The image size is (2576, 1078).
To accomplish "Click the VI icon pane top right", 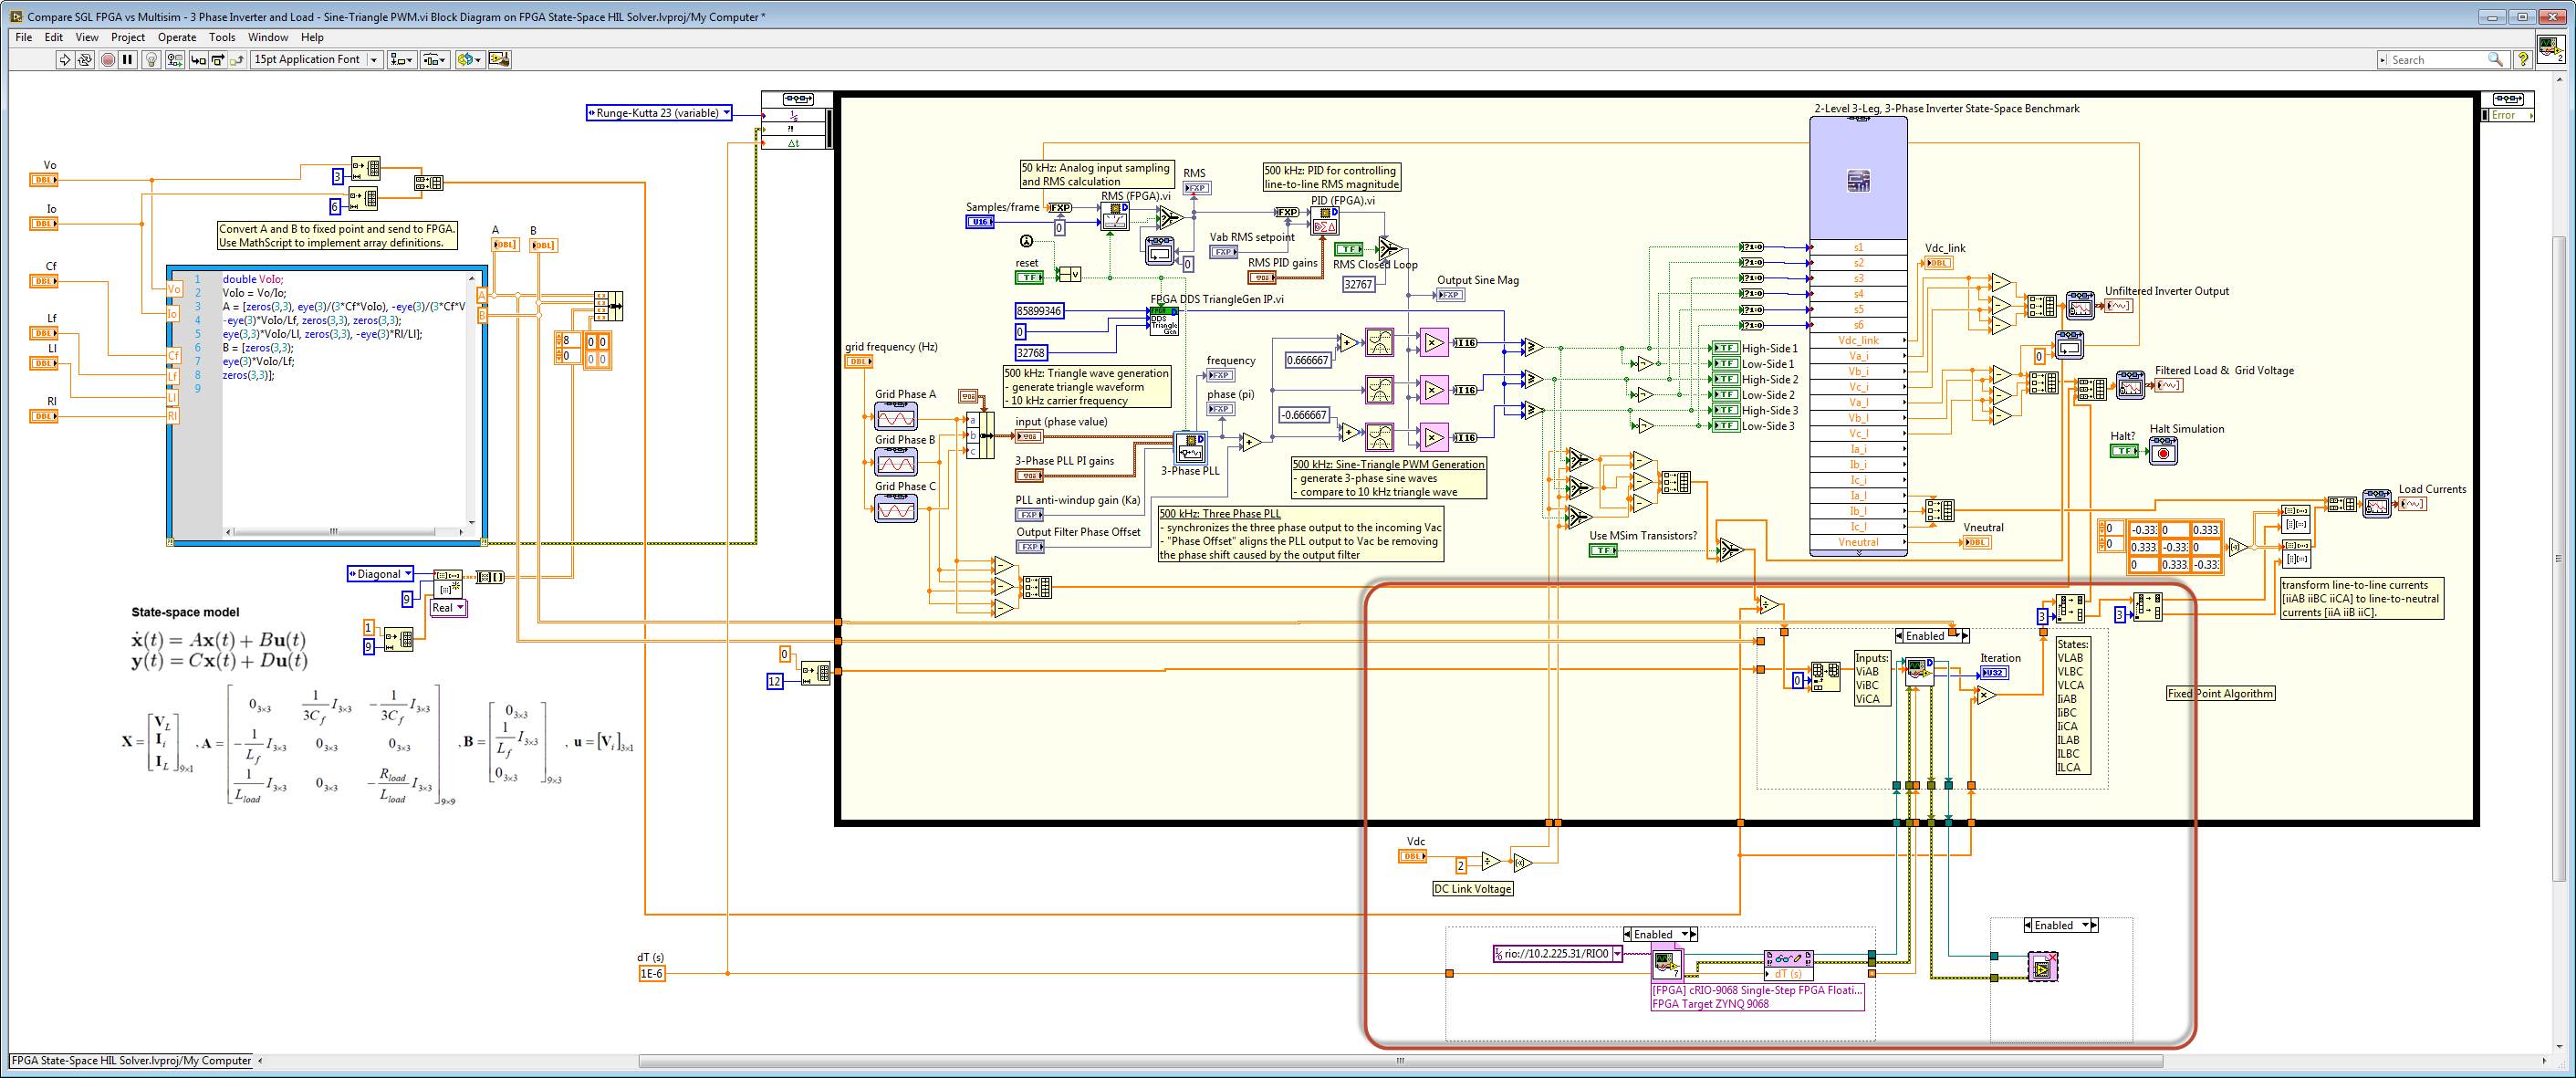I will tap(2550, 48).
